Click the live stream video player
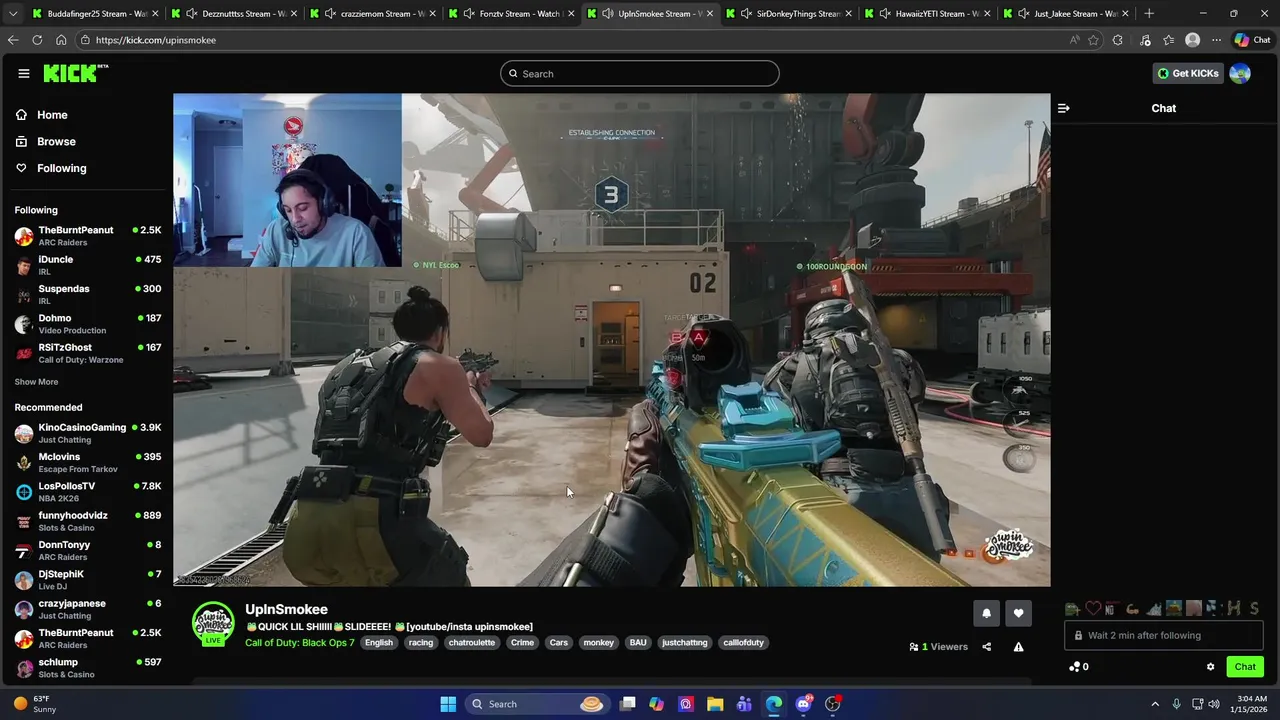The image size is (1280, 720). [612, 340]
